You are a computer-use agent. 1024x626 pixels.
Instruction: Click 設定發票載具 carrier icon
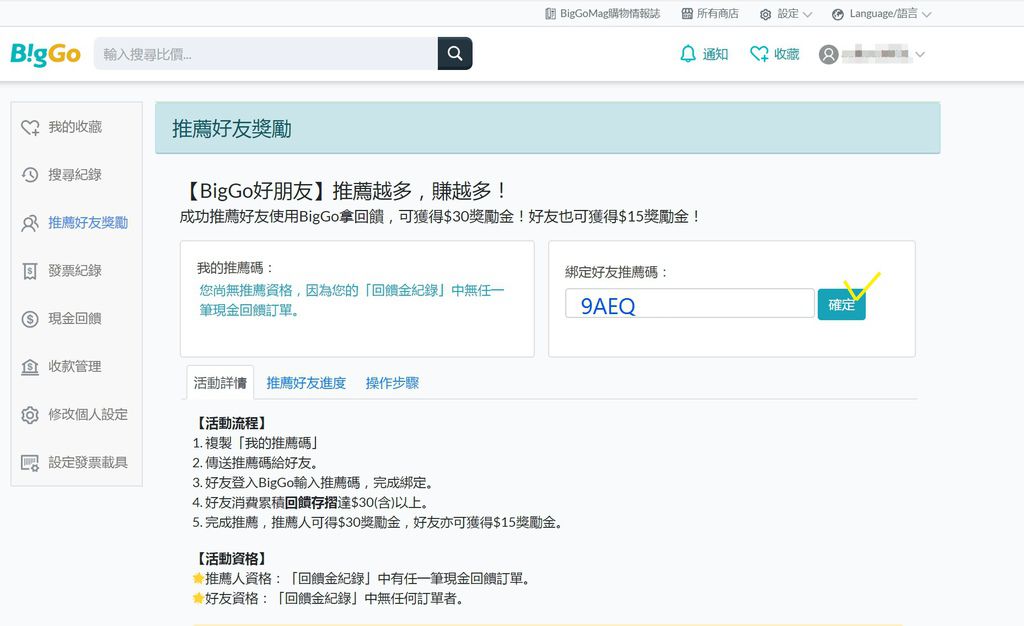click(x=30, y=463)
